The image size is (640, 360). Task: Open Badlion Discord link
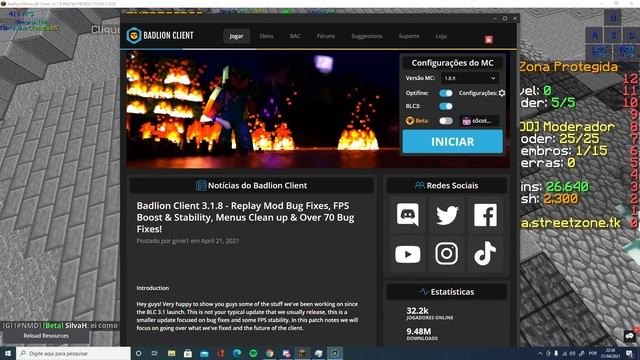[407, 214]
